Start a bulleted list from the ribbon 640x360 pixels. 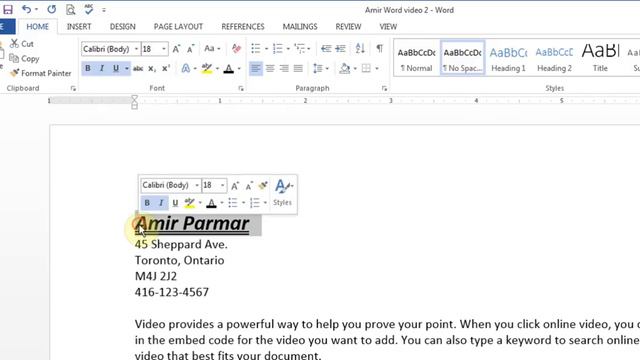pos(256,49)
